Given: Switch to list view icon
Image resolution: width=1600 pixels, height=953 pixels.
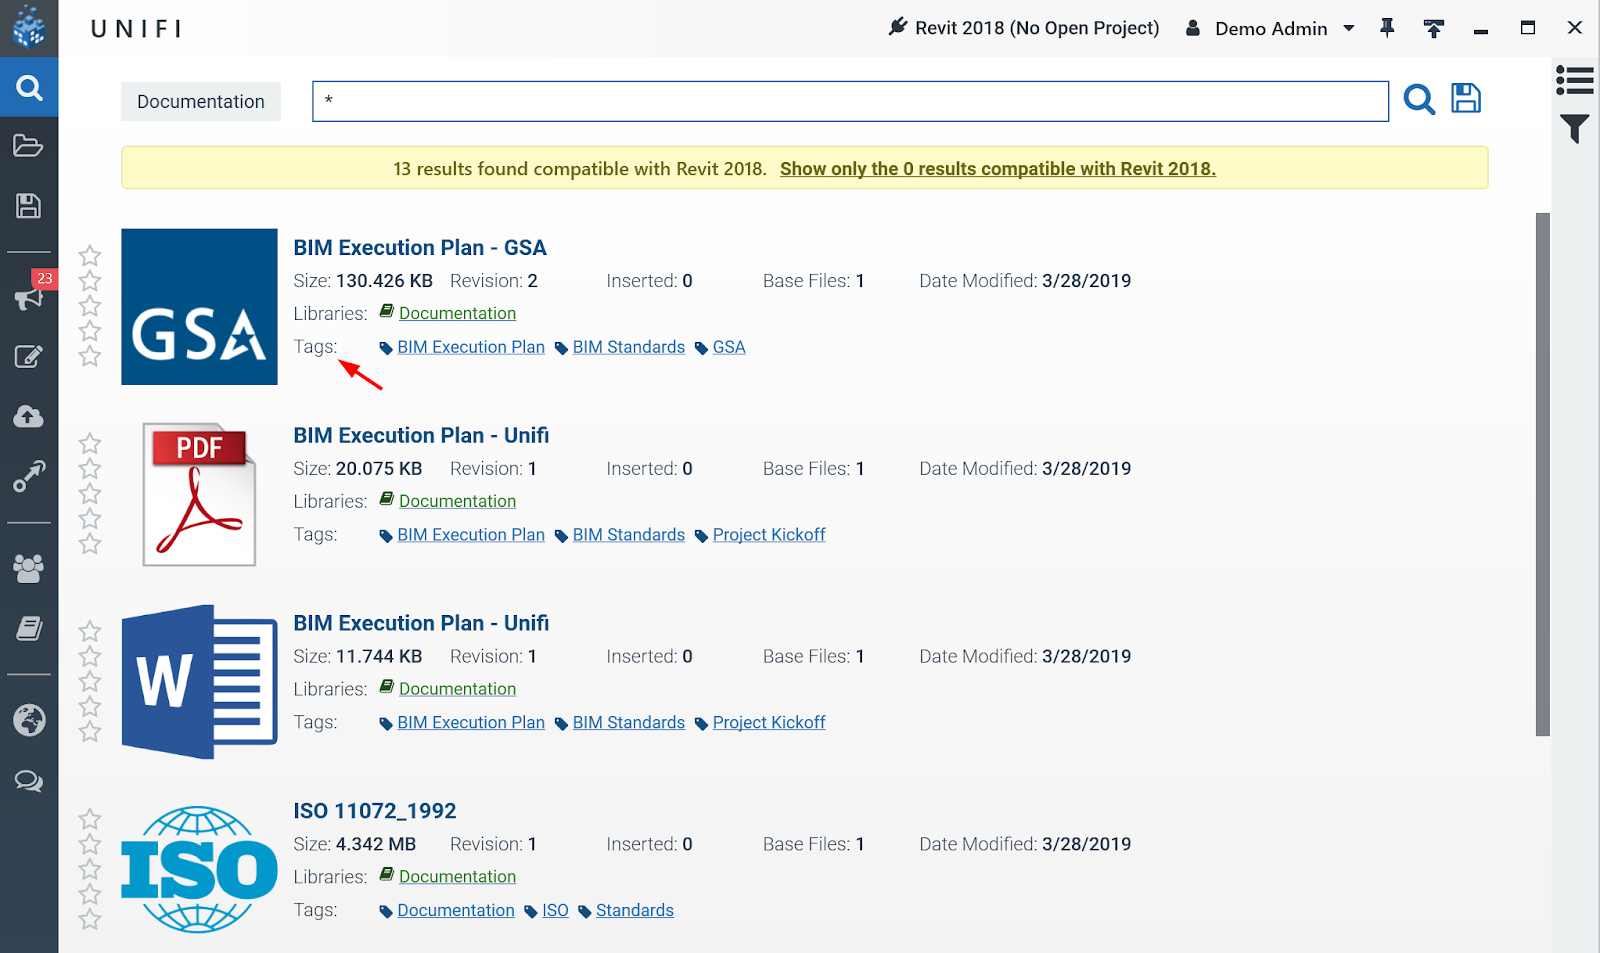Looking at the screenshot, I should 1575,80.
